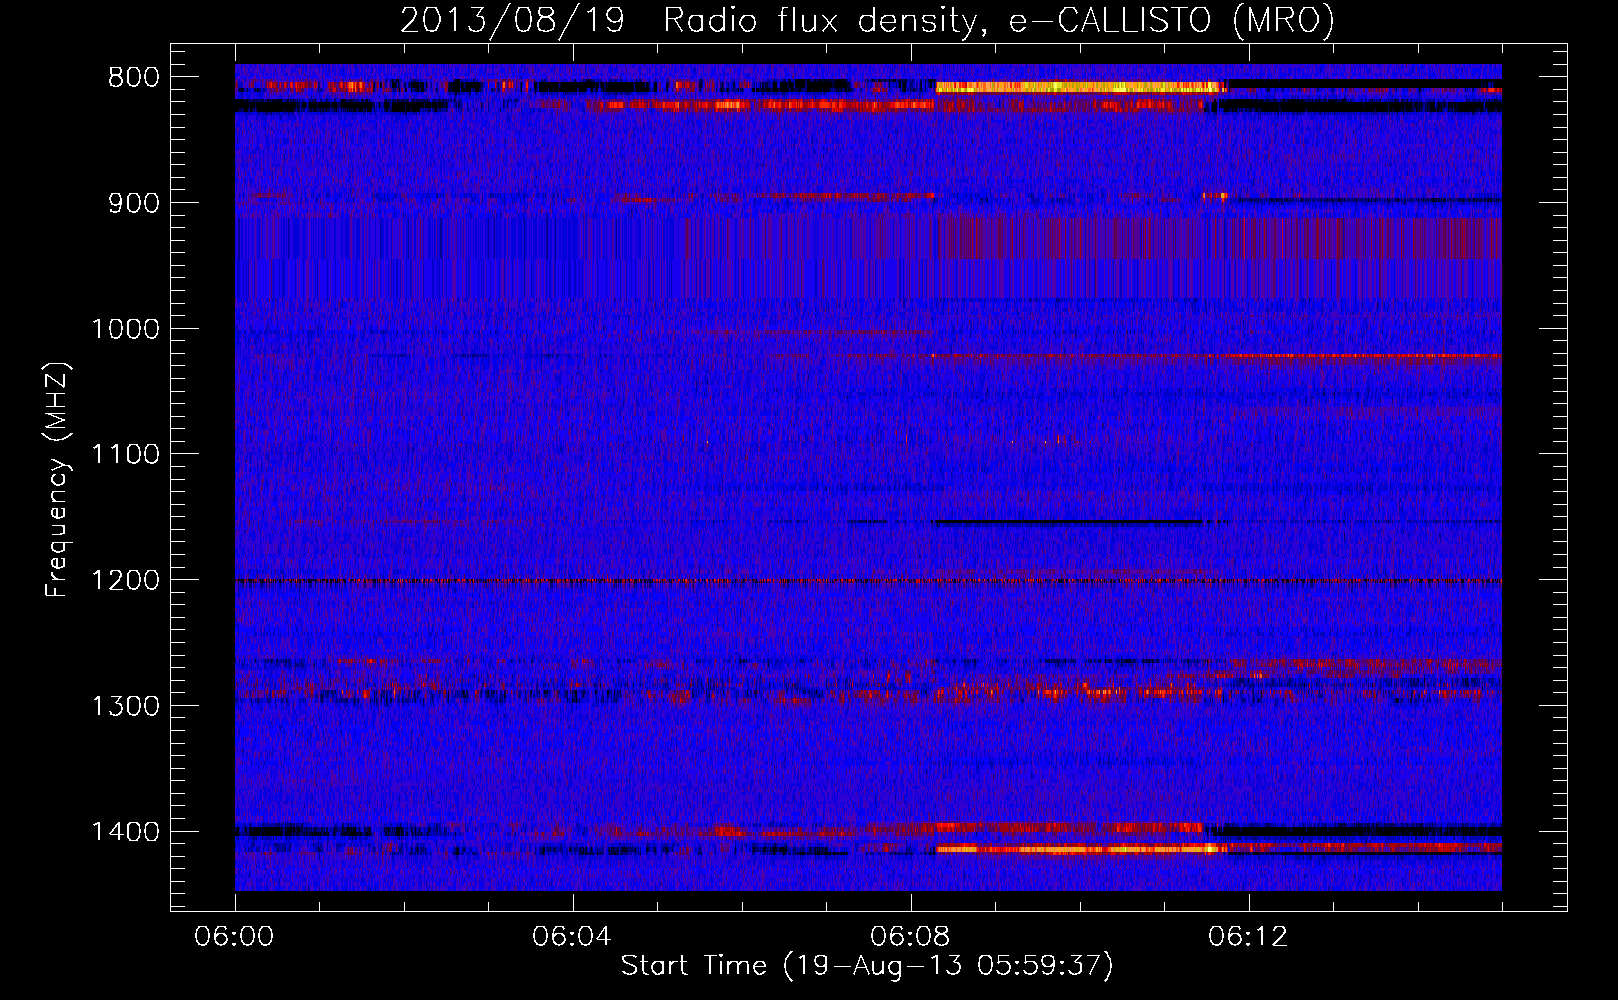Select the 800 frequency axis label
The height and width of the screenshot is (1000, 1618).
pos(133,78)
